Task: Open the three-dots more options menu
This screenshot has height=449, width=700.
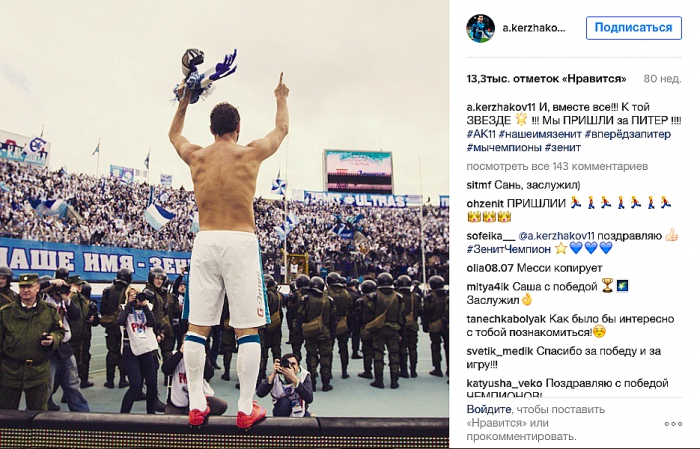Action: (x=673, y=424)
